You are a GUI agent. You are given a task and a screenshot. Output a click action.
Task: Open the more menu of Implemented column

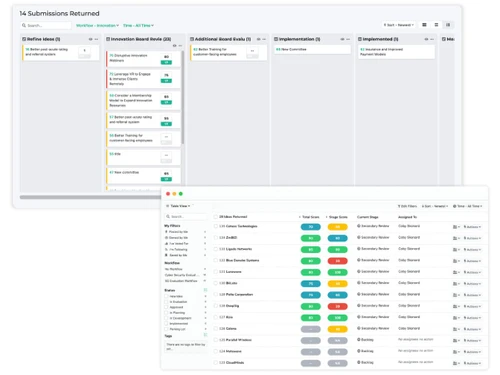pos(432,39)
